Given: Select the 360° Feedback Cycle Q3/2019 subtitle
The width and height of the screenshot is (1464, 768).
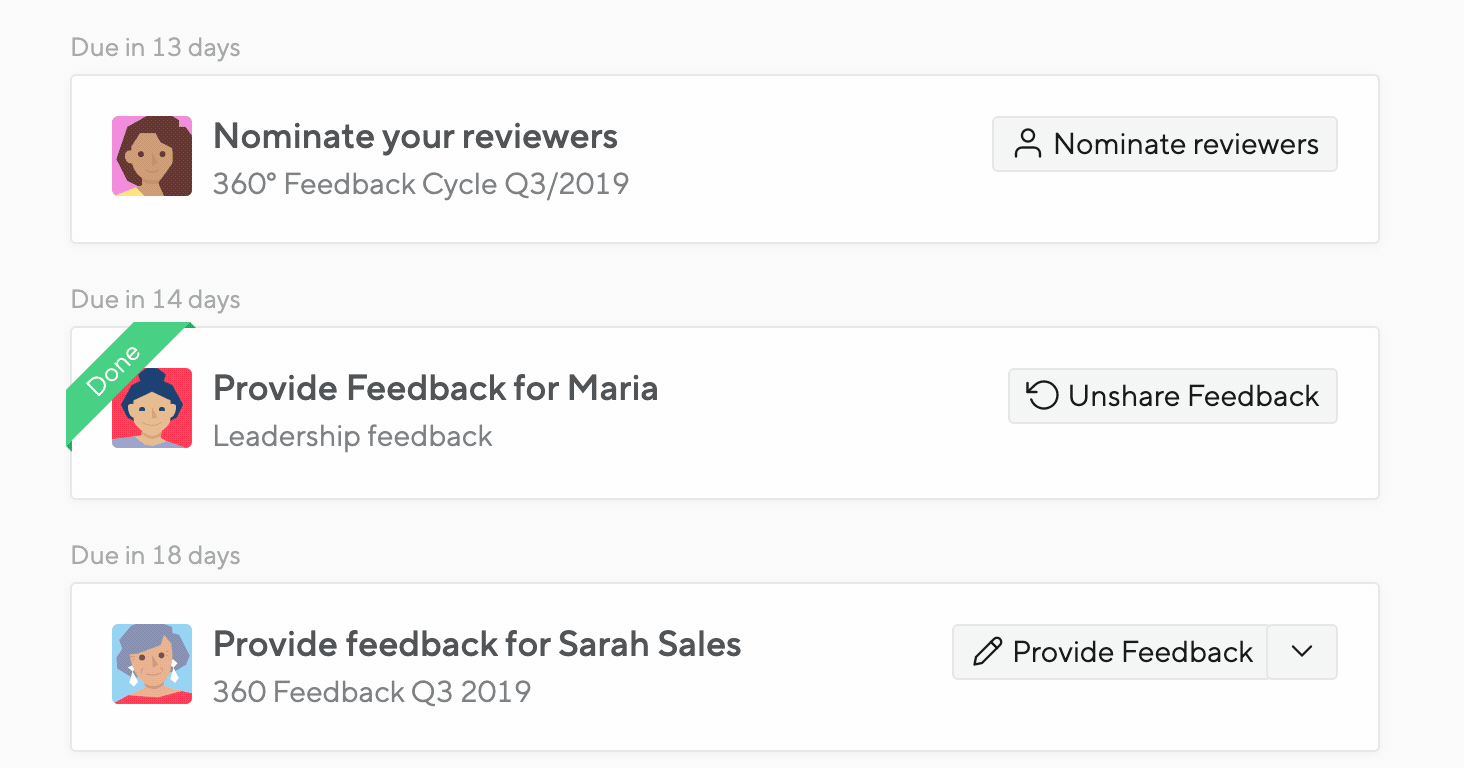Looking at the screenshot, I should 421,184.
